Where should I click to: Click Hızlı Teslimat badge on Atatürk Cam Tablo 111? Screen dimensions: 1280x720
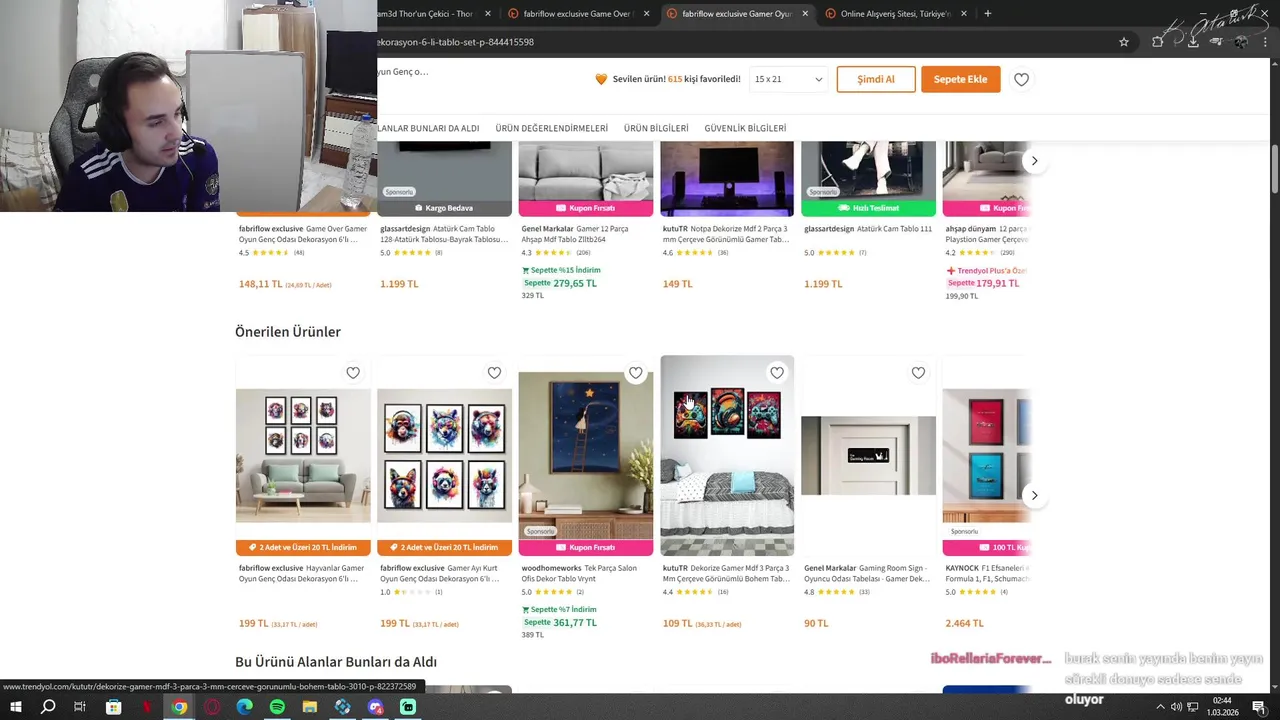click(868, 208)
